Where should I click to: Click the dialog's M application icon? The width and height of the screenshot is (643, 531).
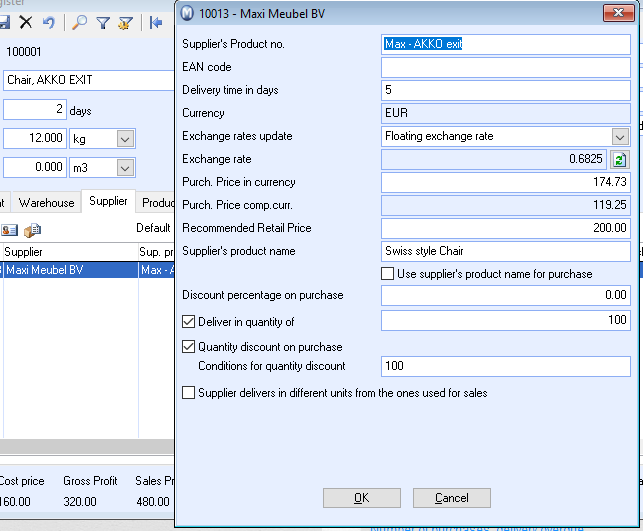click(187, 13)
